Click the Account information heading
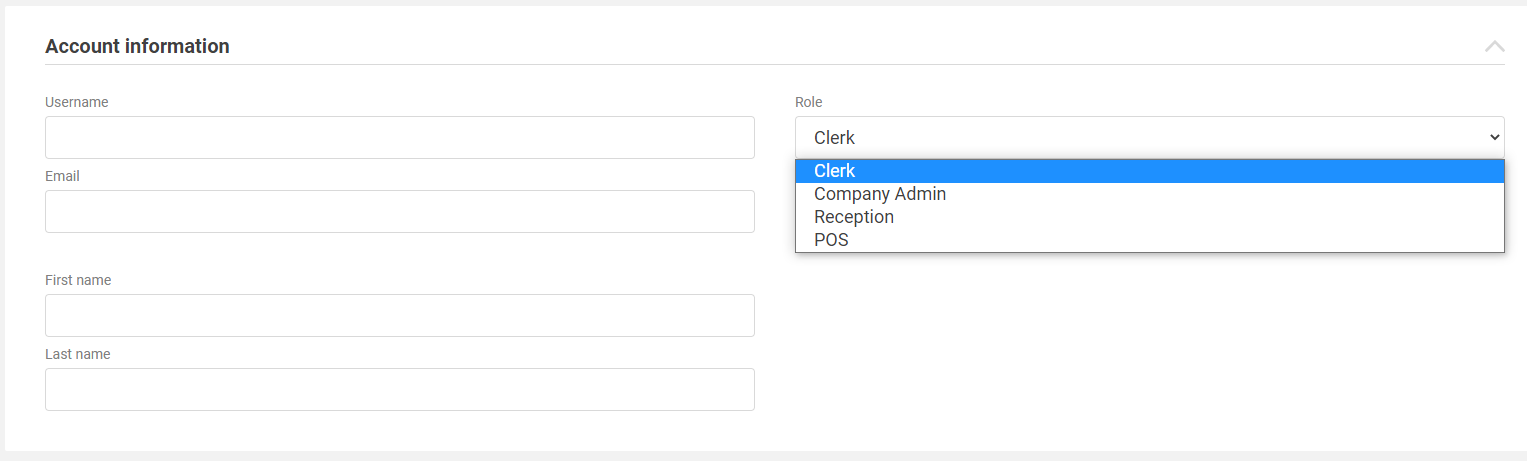The image size is (1527, 461). point(137,46)
